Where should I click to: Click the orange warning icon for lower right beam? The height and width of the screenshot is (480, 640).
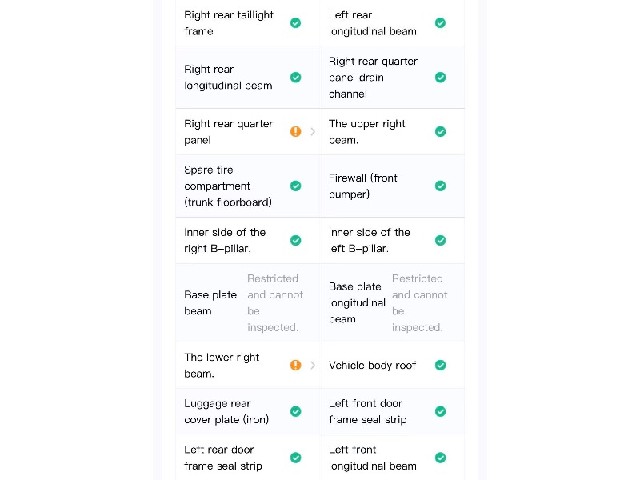[296, 365]
